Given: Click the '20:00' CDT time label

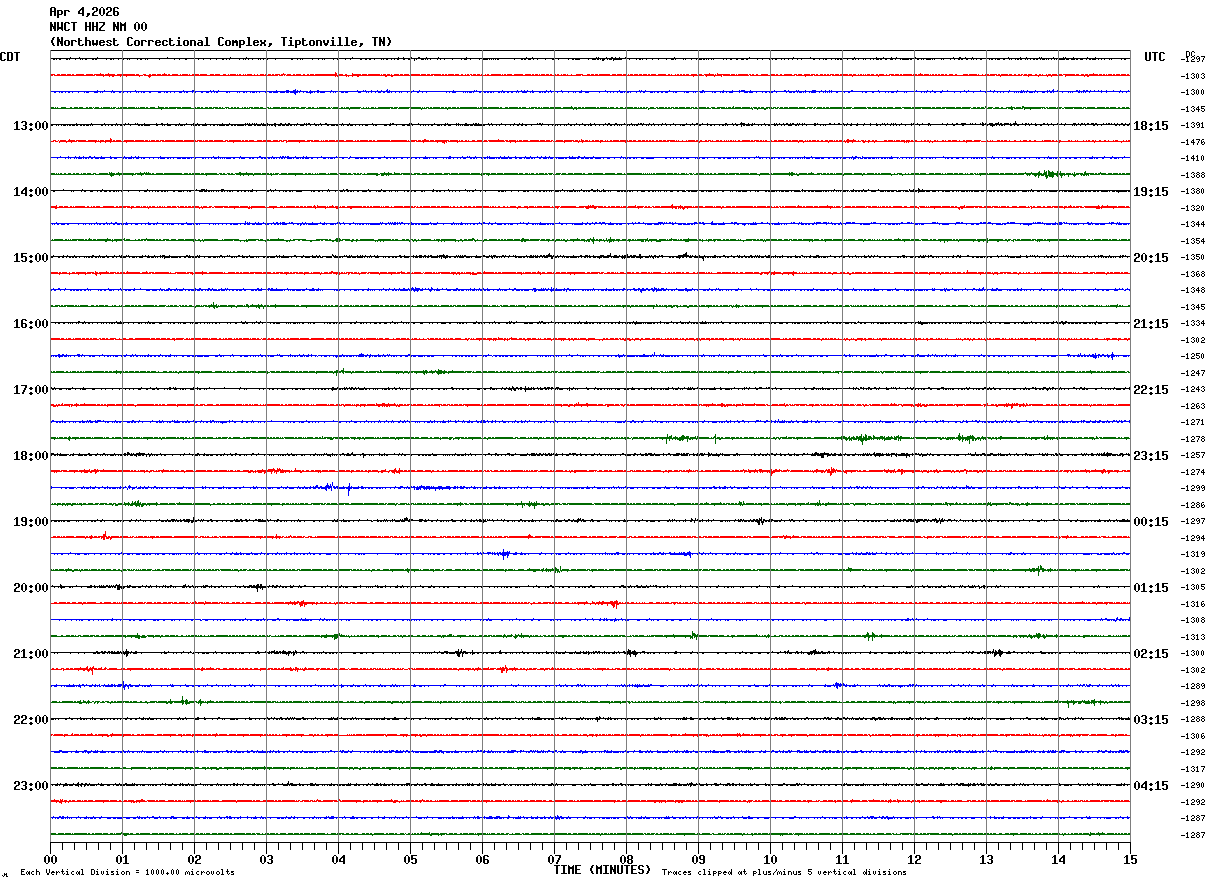Looking at the screenshot, I should [x=30, y=588].
